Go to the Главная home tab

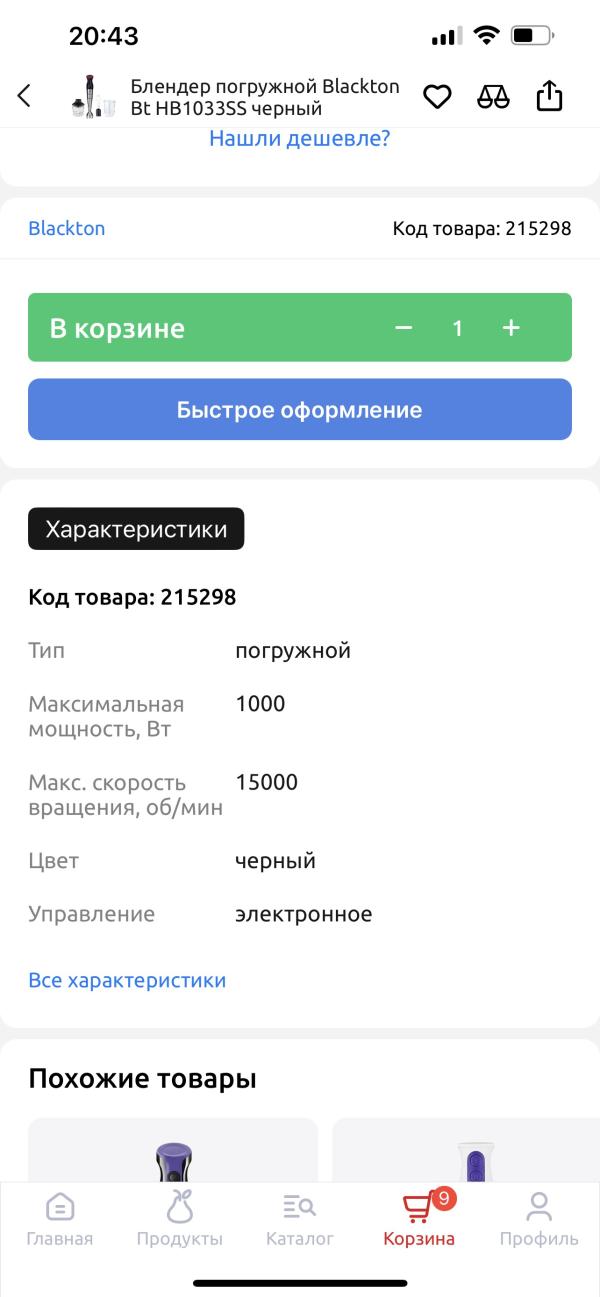[60, 1220]
